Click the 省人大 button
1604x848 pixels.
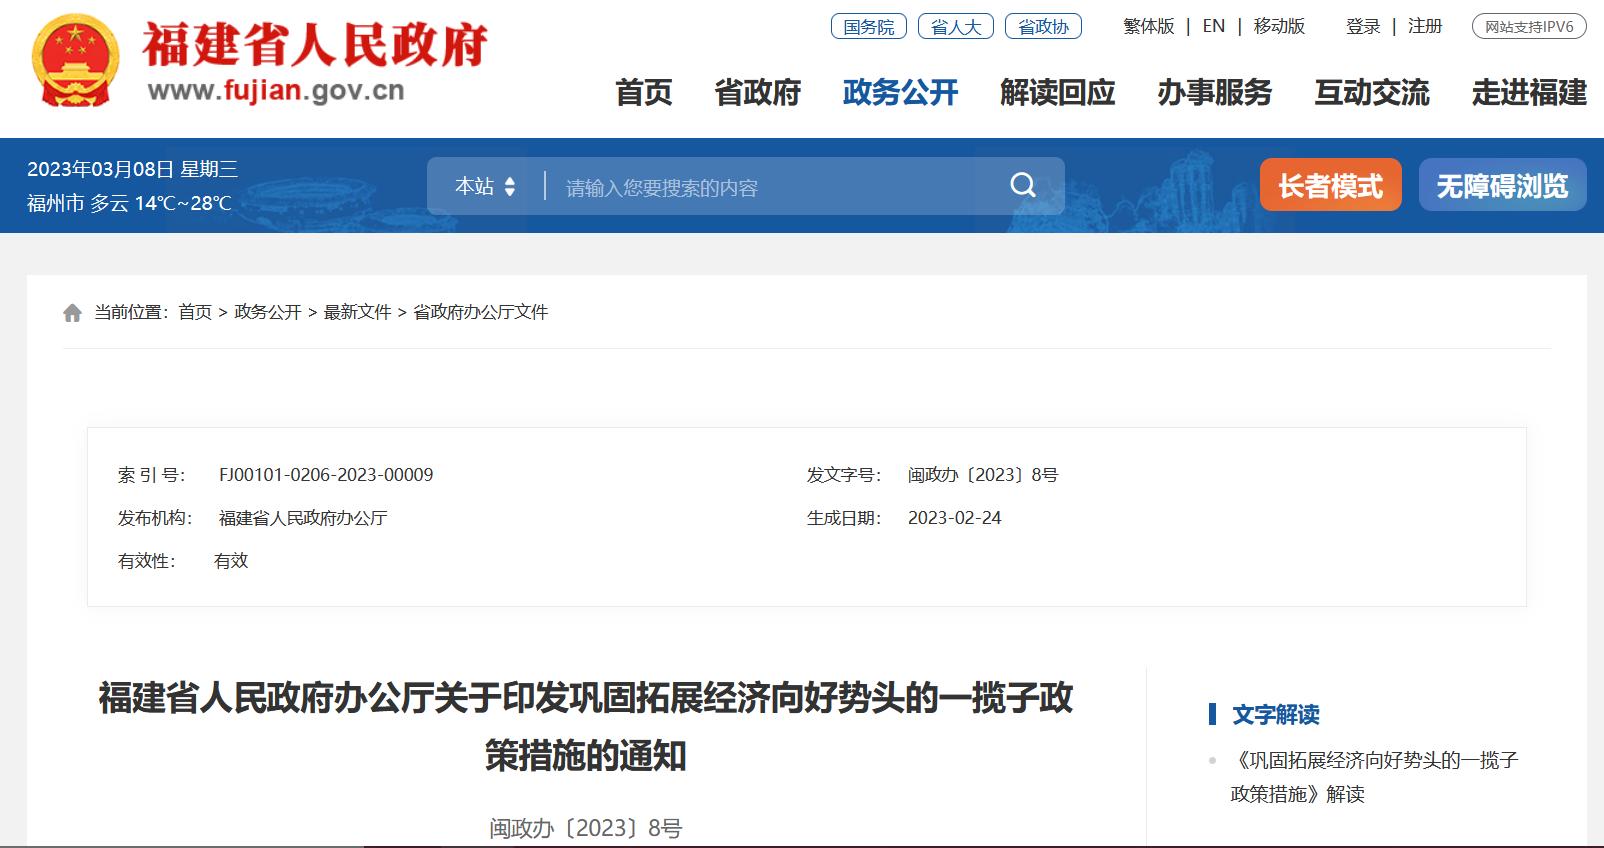pos(955,27)
